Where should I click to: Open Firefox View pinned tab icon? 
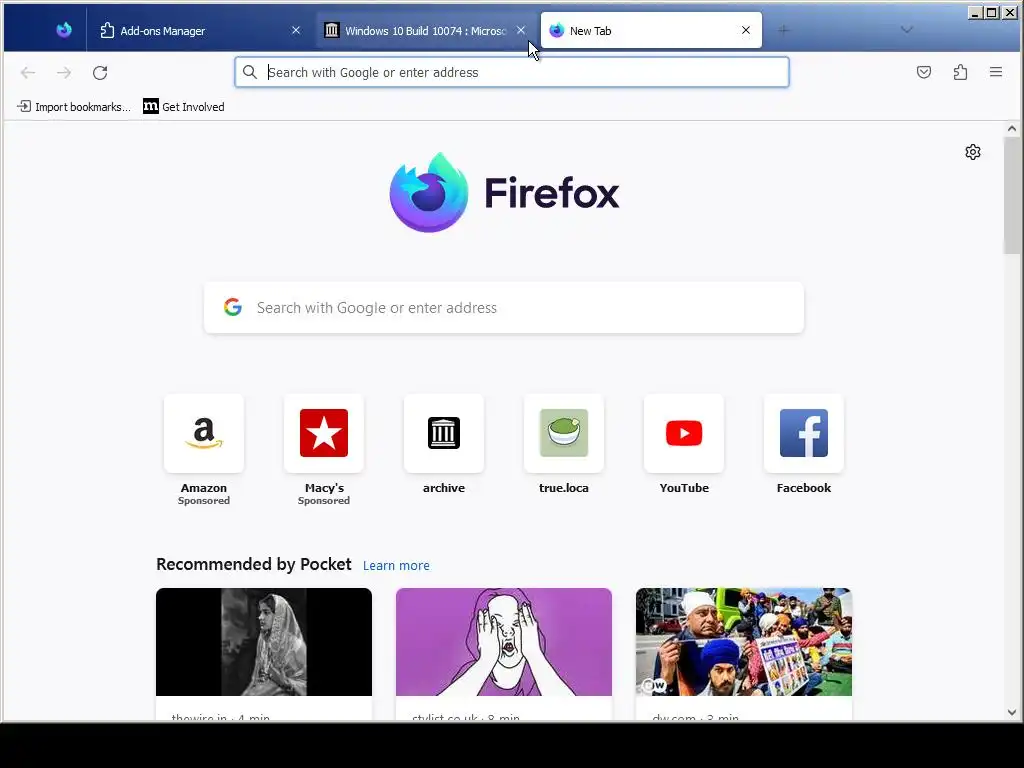point(63,30)
